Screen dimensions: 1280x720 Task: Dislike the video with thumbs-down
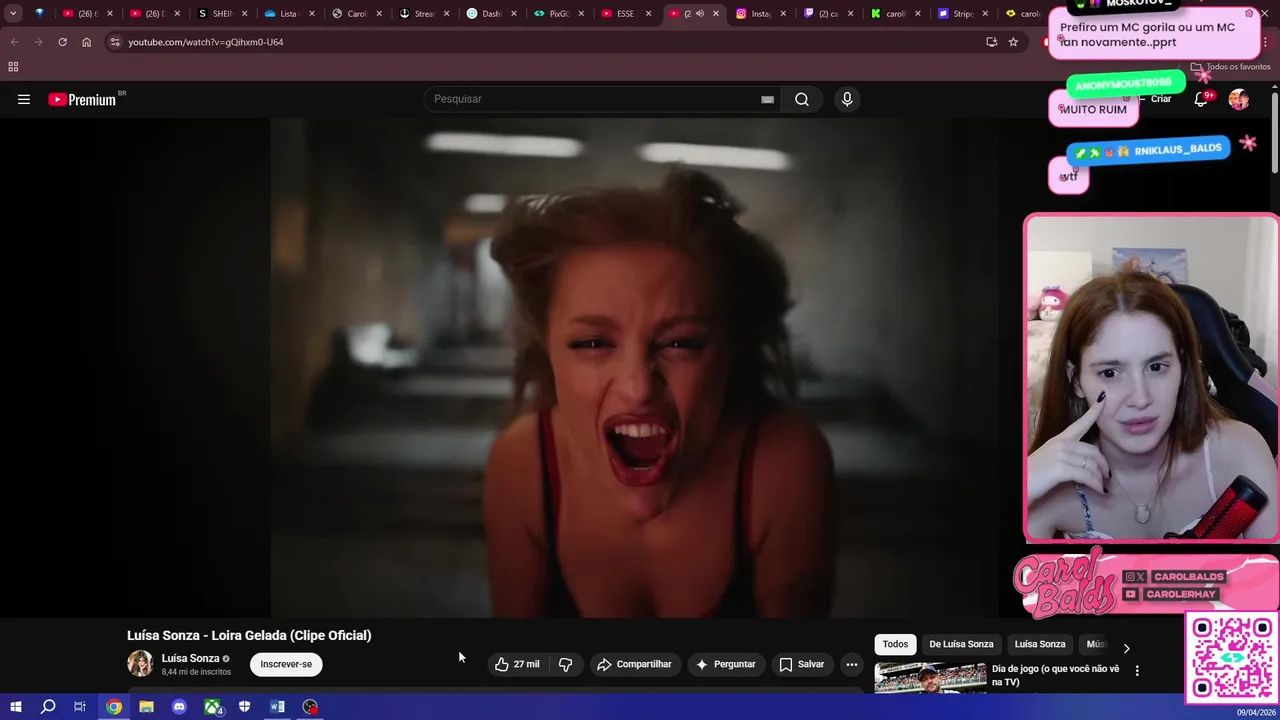point(565,664)
